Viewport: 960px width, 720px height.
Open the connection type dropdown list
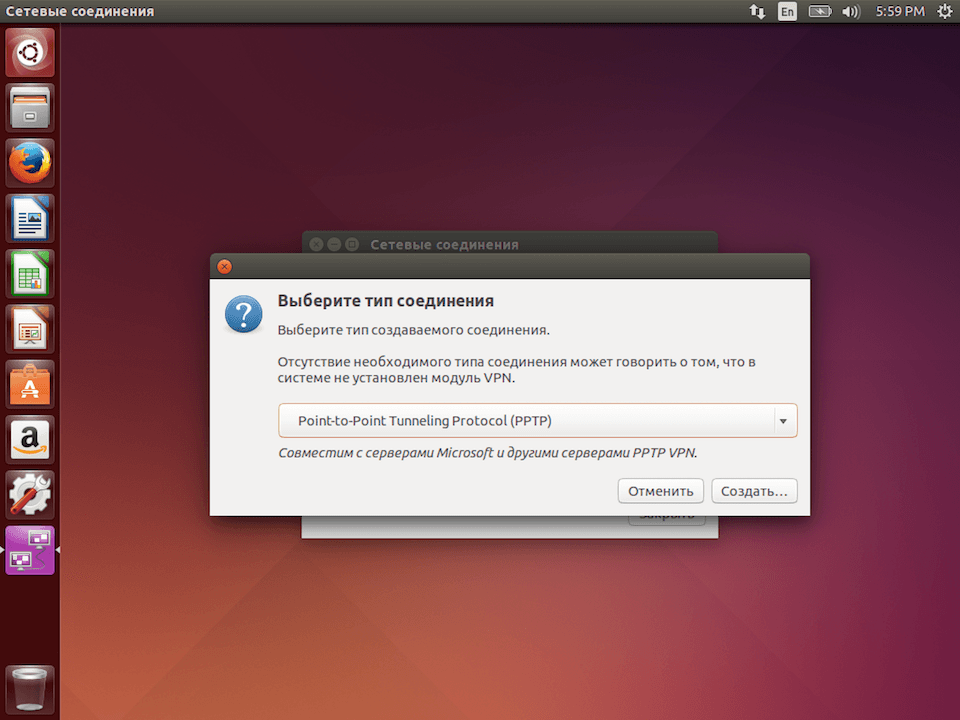pyautogui.click(x=537, y=420)
